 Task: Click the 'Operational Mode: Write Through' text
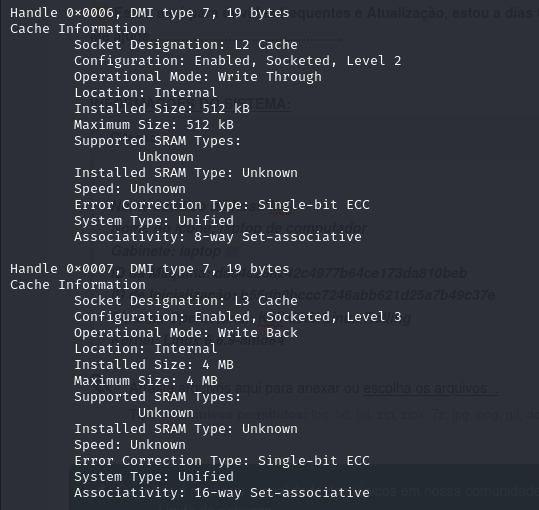click(x=198, y=77)
